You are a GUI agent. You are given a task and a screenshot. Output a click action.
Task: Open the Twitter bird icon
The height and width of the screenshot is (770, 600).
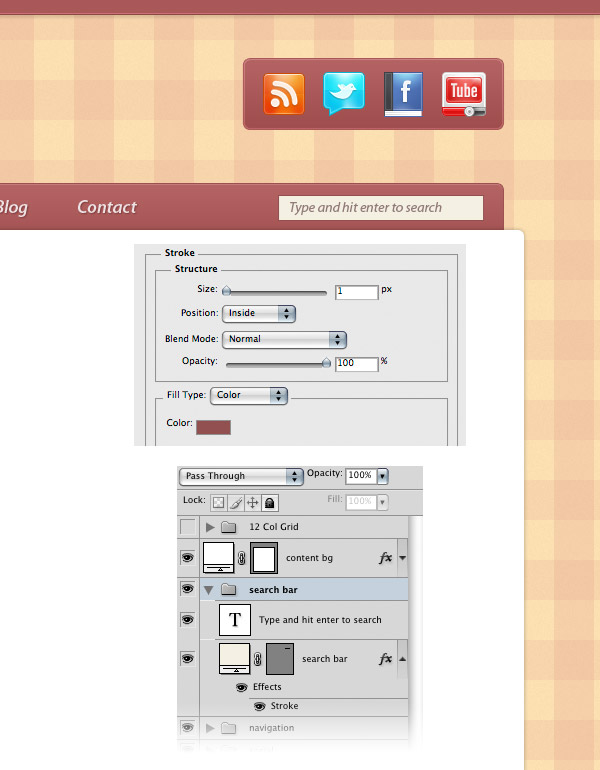pos(344,93)
